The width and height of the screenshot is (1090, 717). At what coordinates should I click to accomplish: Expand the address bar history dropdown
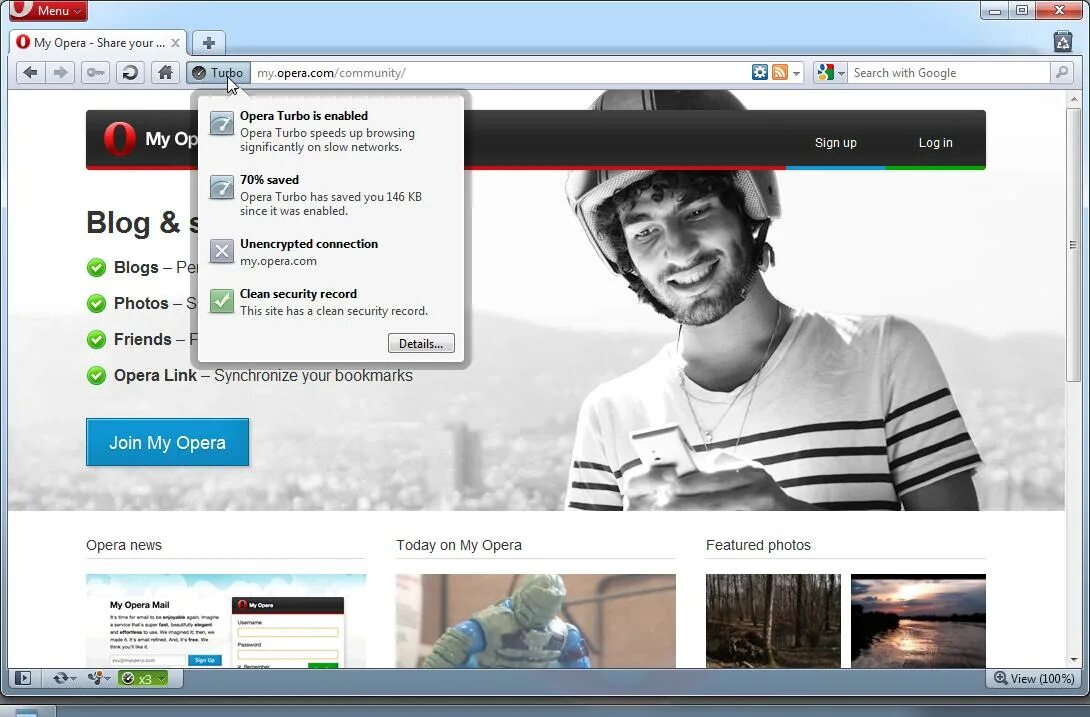(x=797, y=73)
